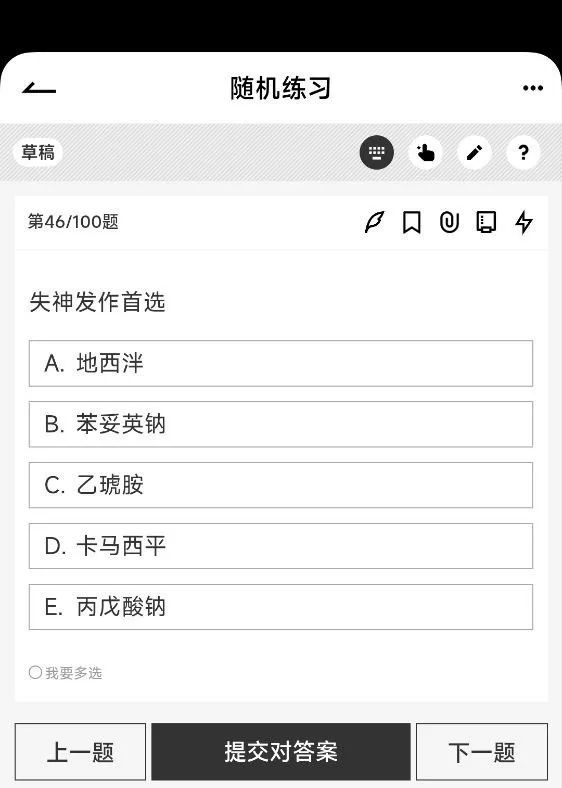Tap the keyboard icon in the toolbar
562x788 pixels.
(x=377, y=152)
